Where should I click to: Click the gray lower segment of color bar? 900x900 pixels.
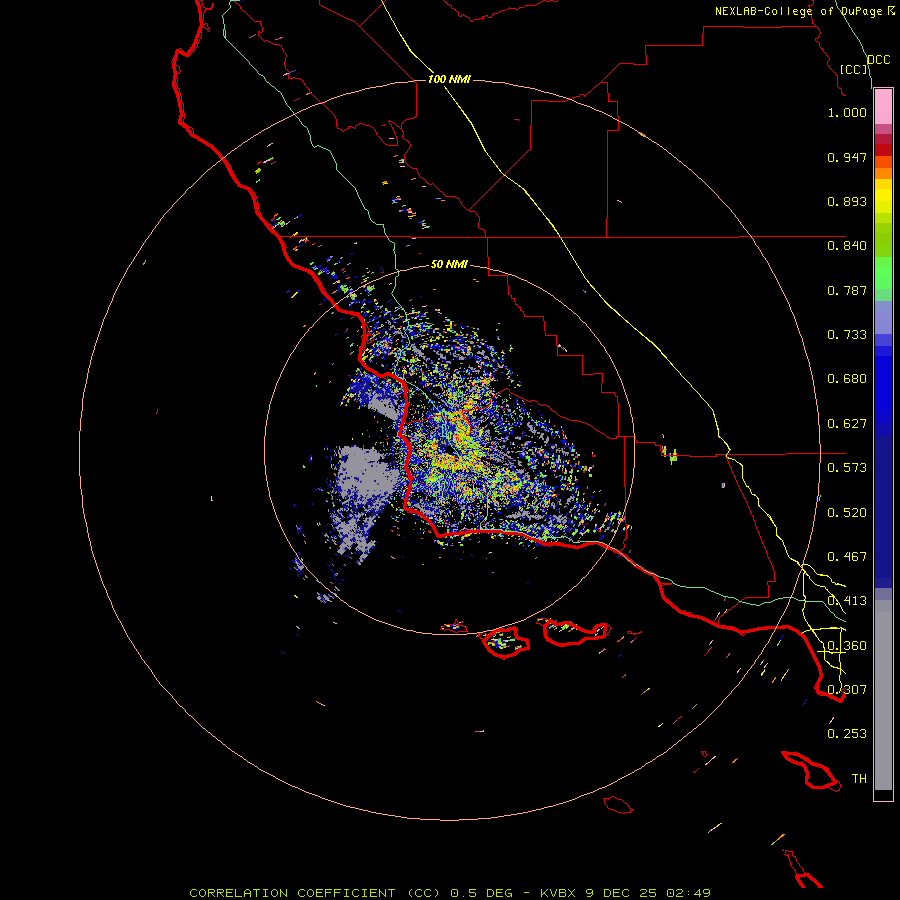tap(883, 695)
